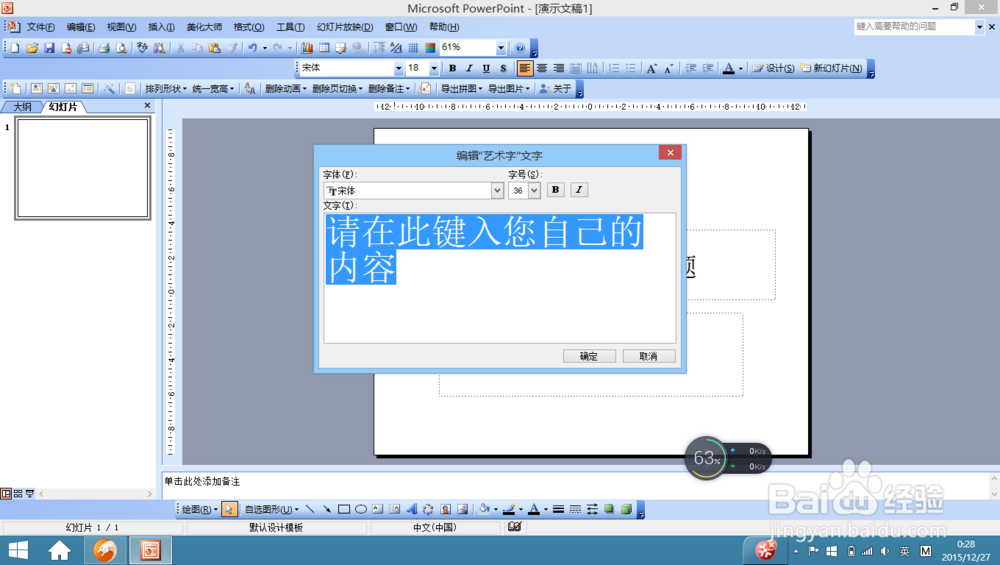Open the Shadow Style icon
This screenshot has width=1000, height=565.
tap(609, 509)
